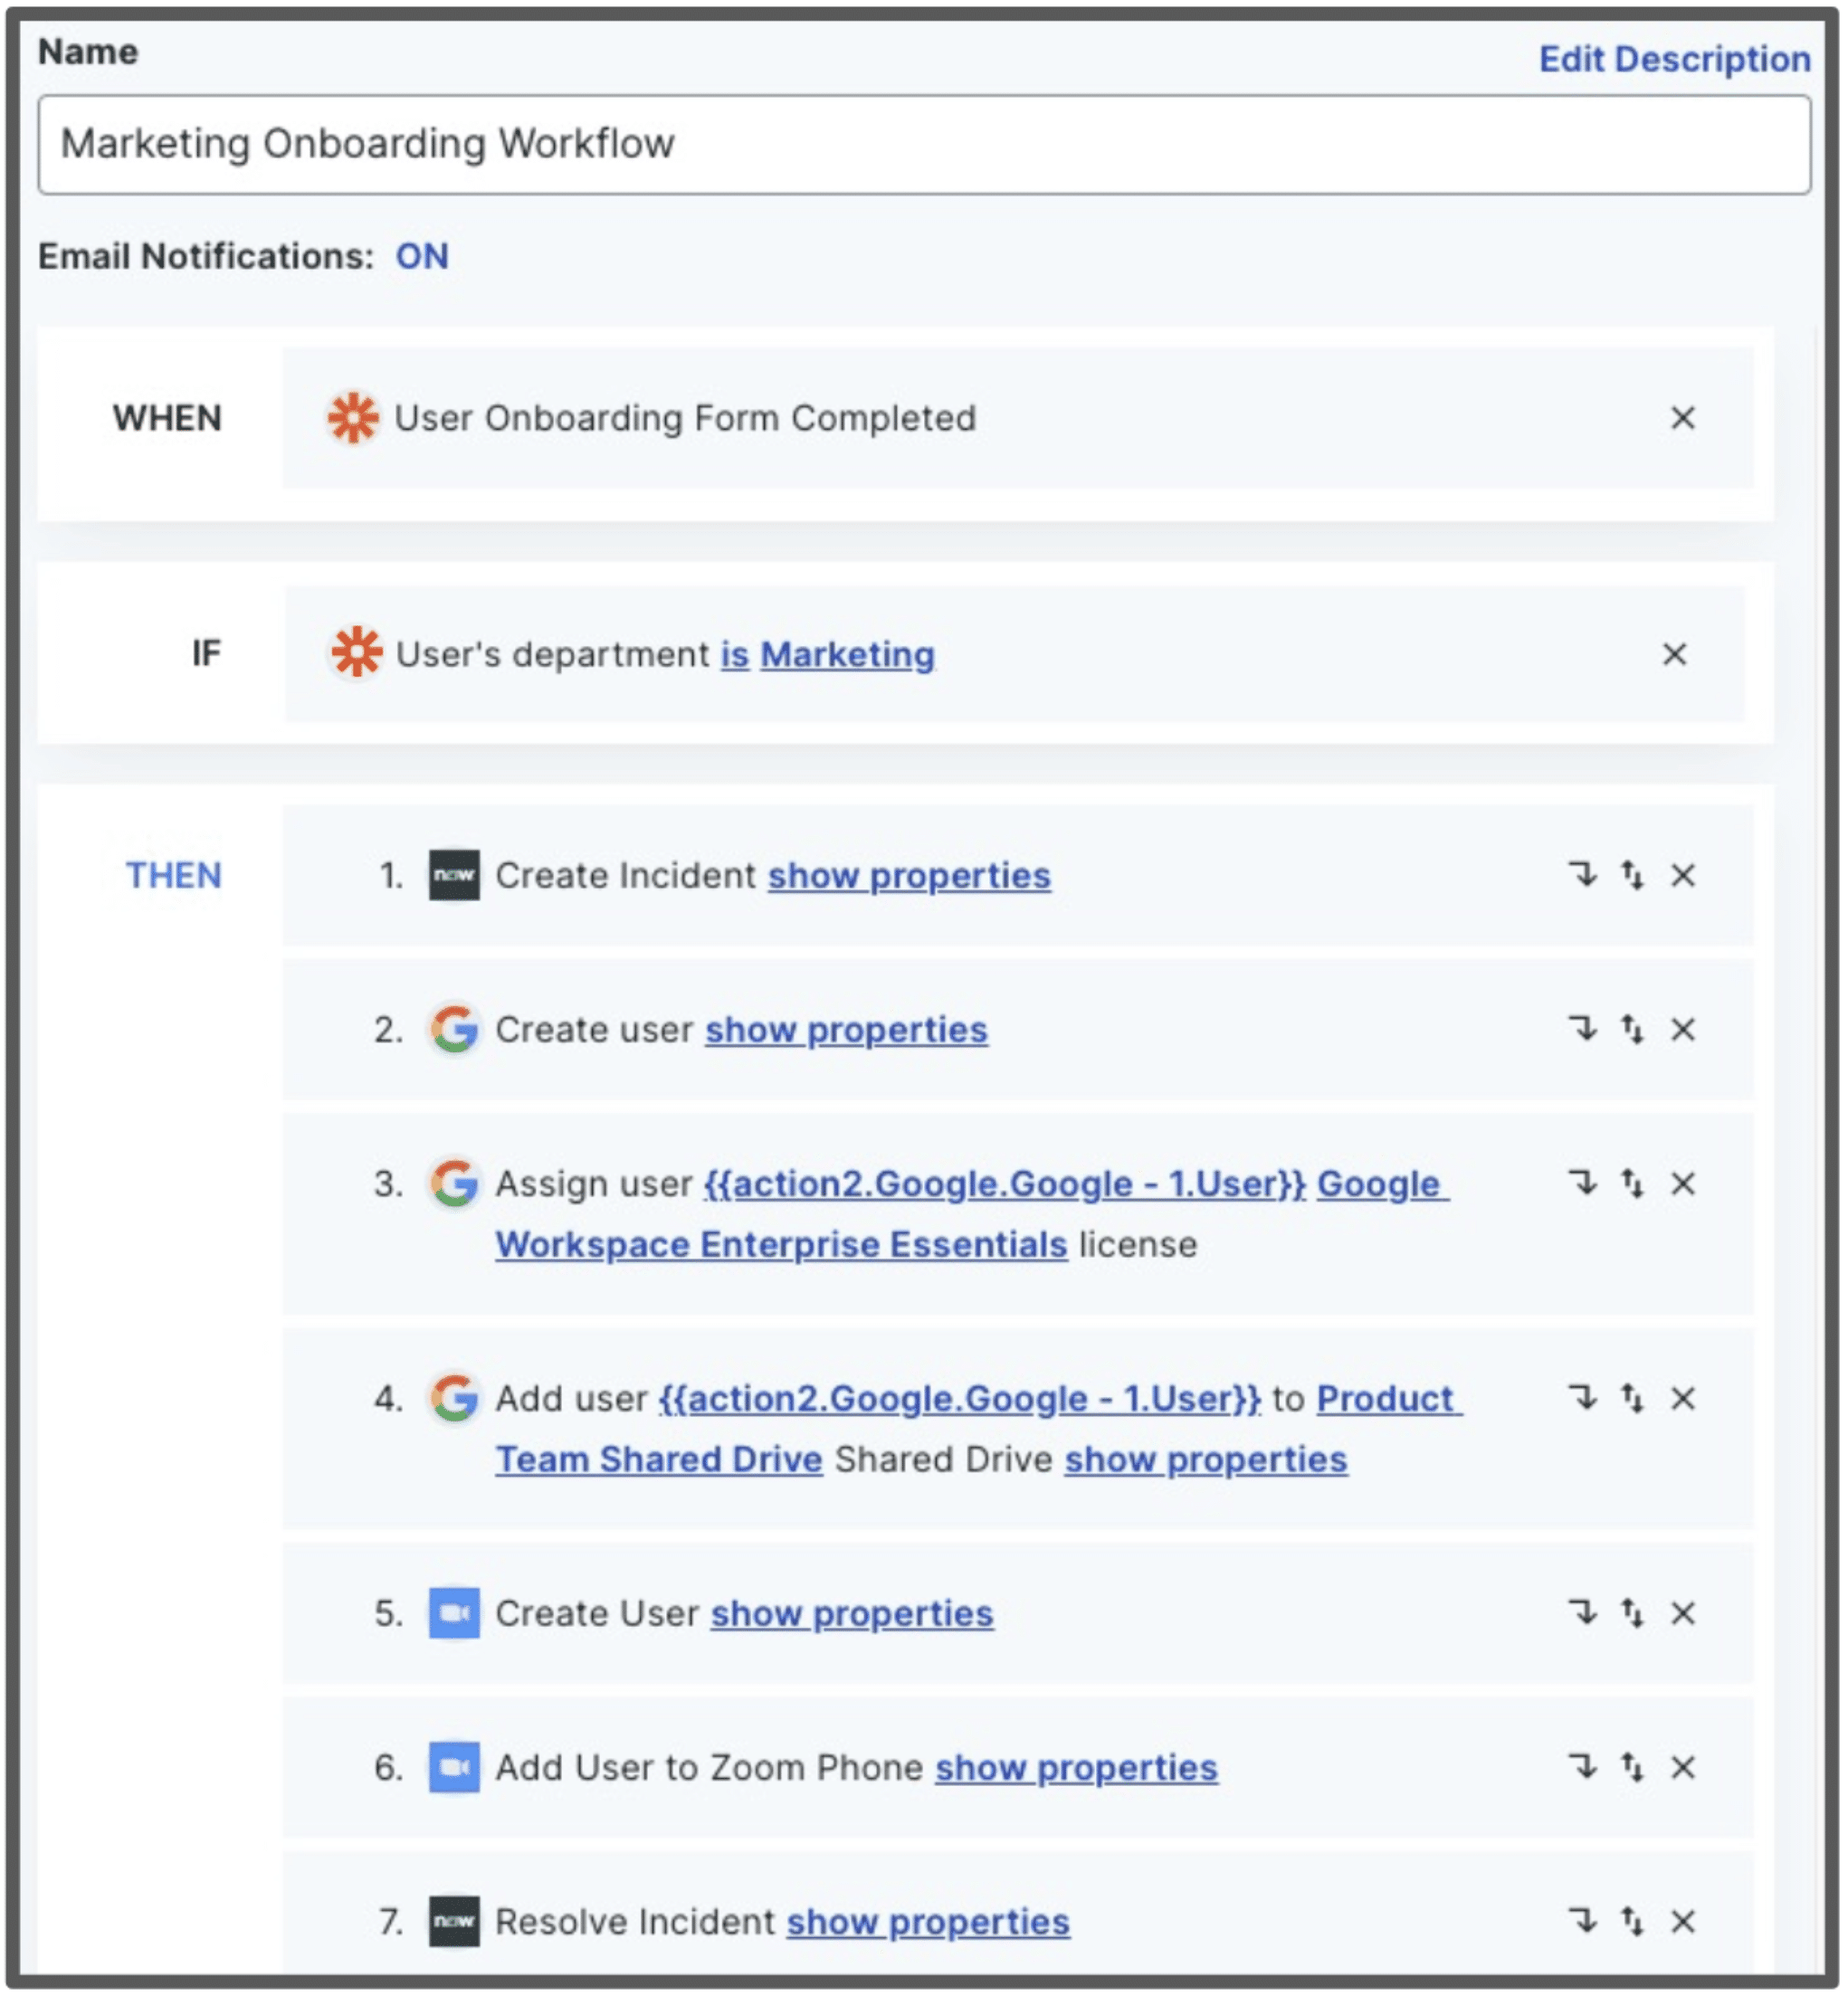Click reorder arrows on Resolve Incident step

[1632, 1921]
